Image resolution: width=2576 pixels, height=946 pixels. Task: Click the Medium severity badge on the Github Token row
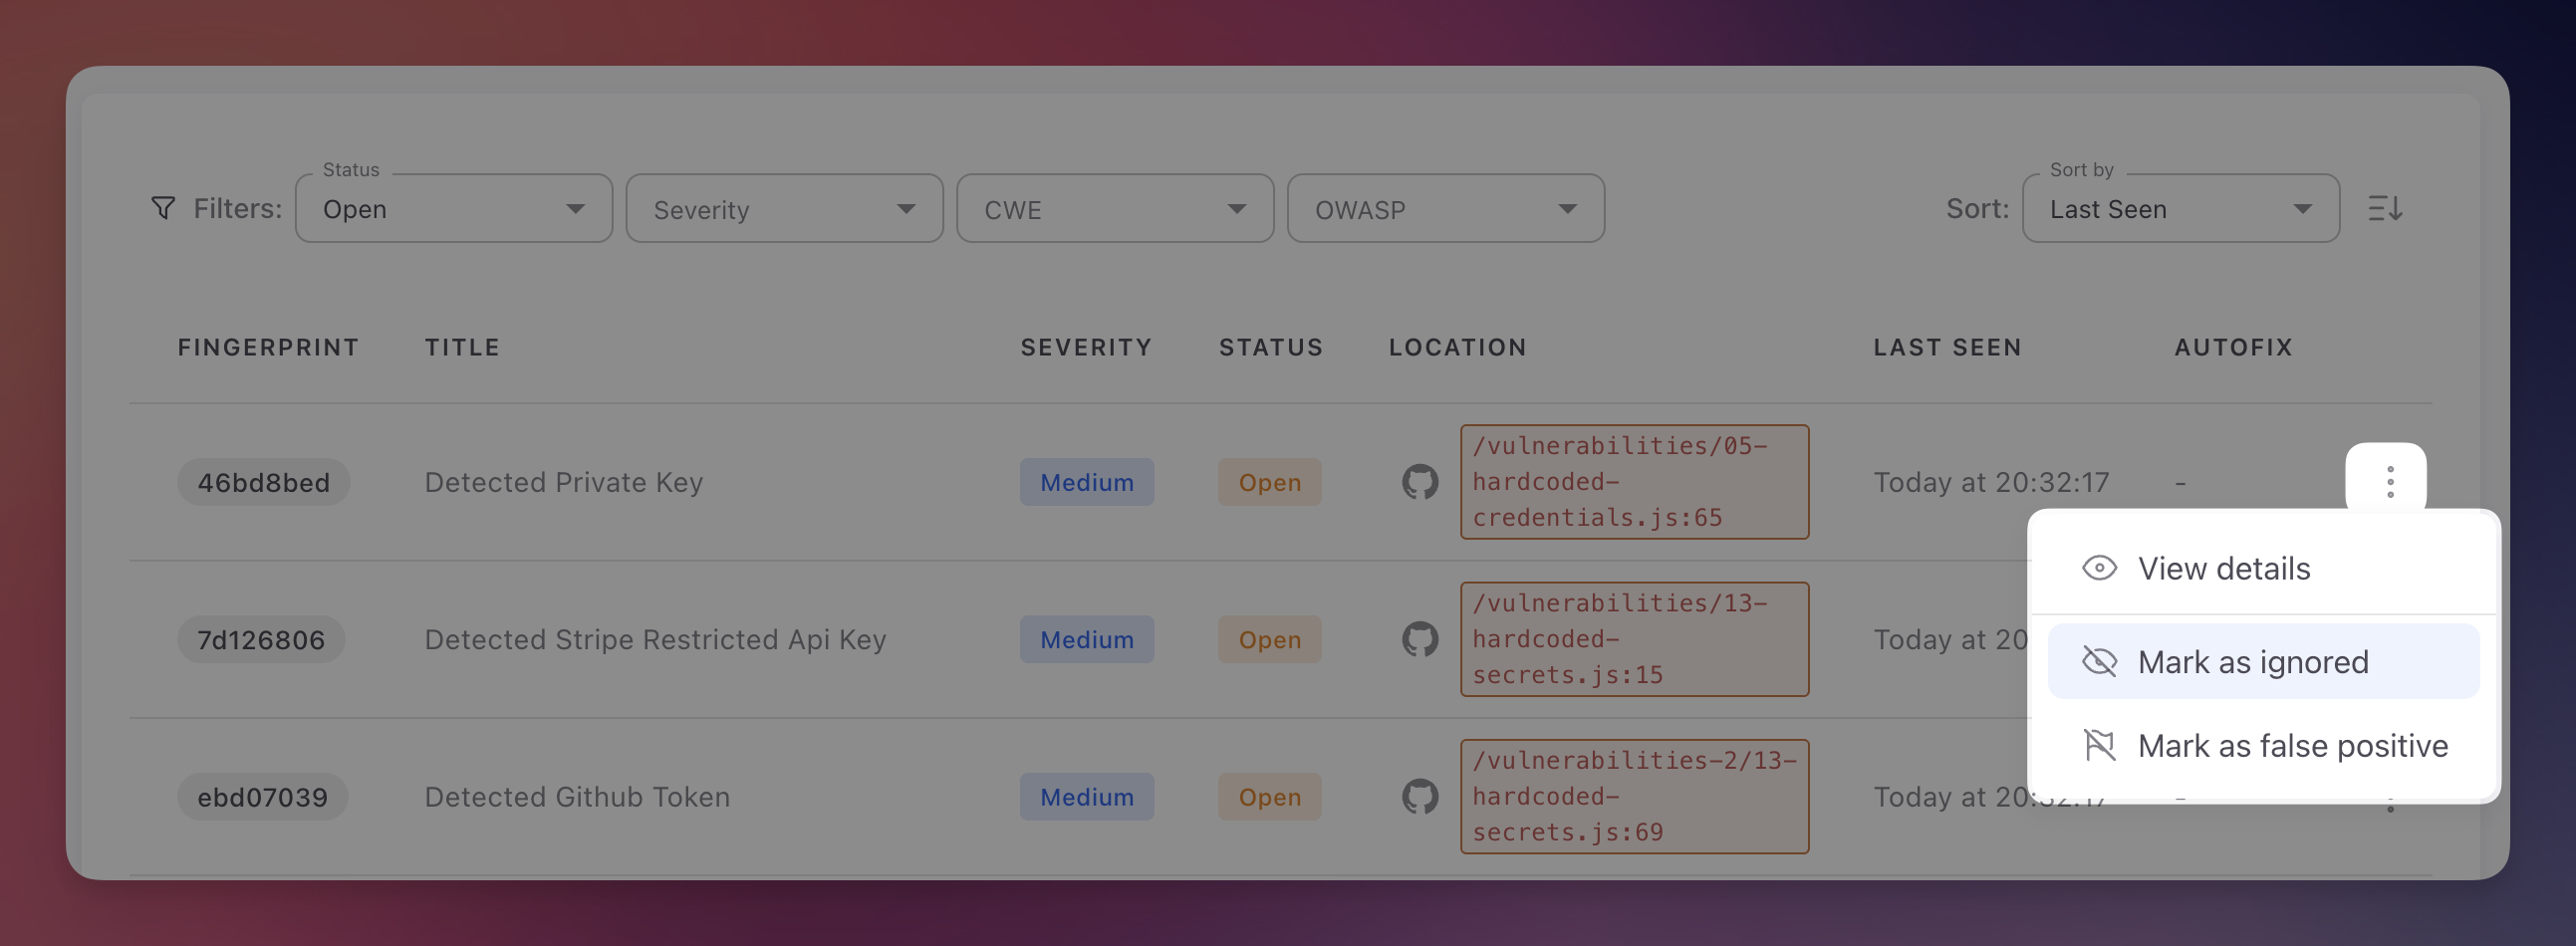pyautogui.click(x=1086, y=796)
